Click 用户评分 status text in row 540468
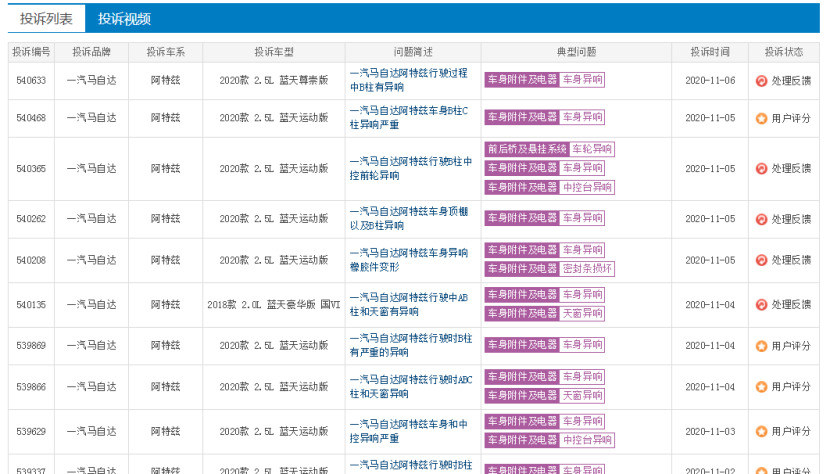This screenshot has width=830, height=474. 791,119
